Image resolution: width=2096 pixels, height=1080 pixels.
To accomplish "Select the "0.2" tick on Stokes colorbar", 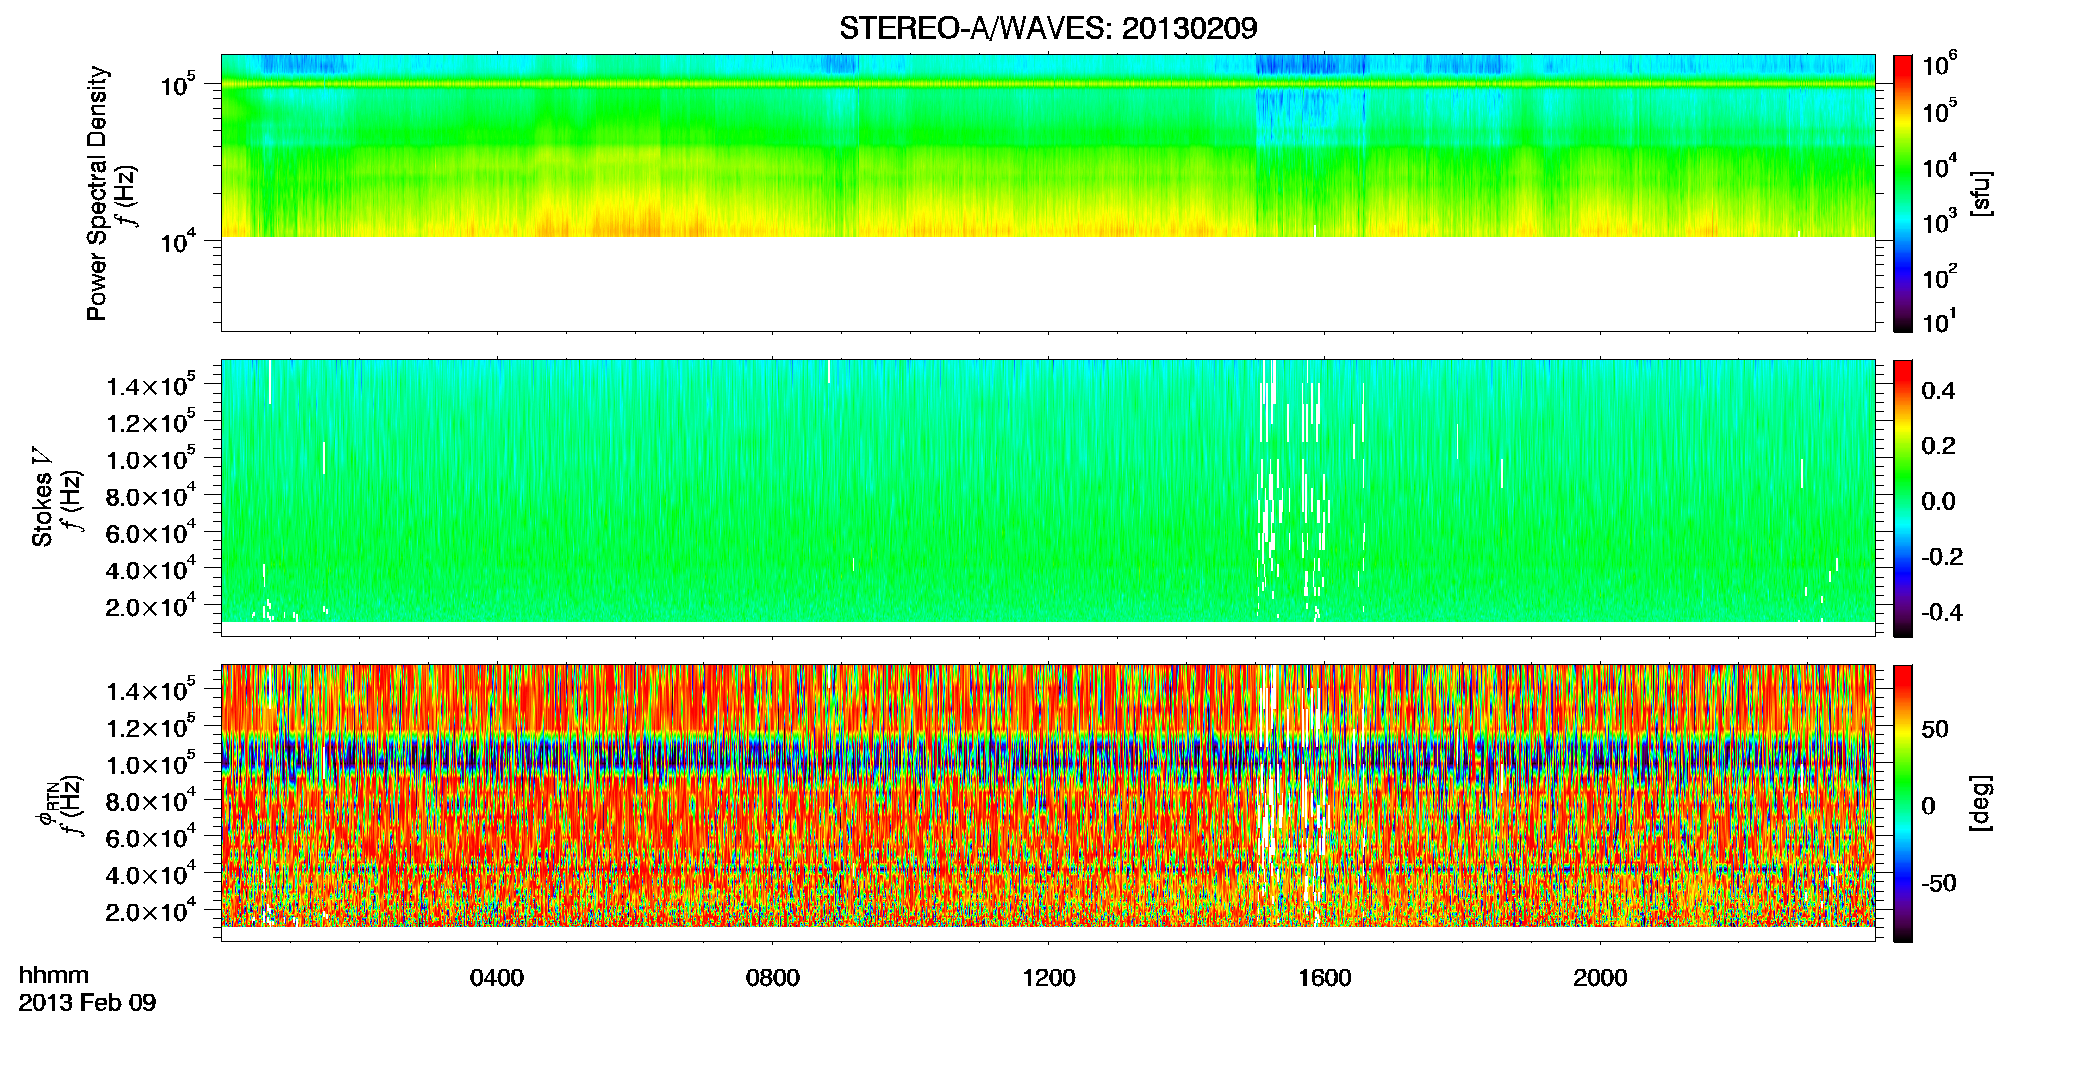I will pyautogui.click(x=1938, y=446).
